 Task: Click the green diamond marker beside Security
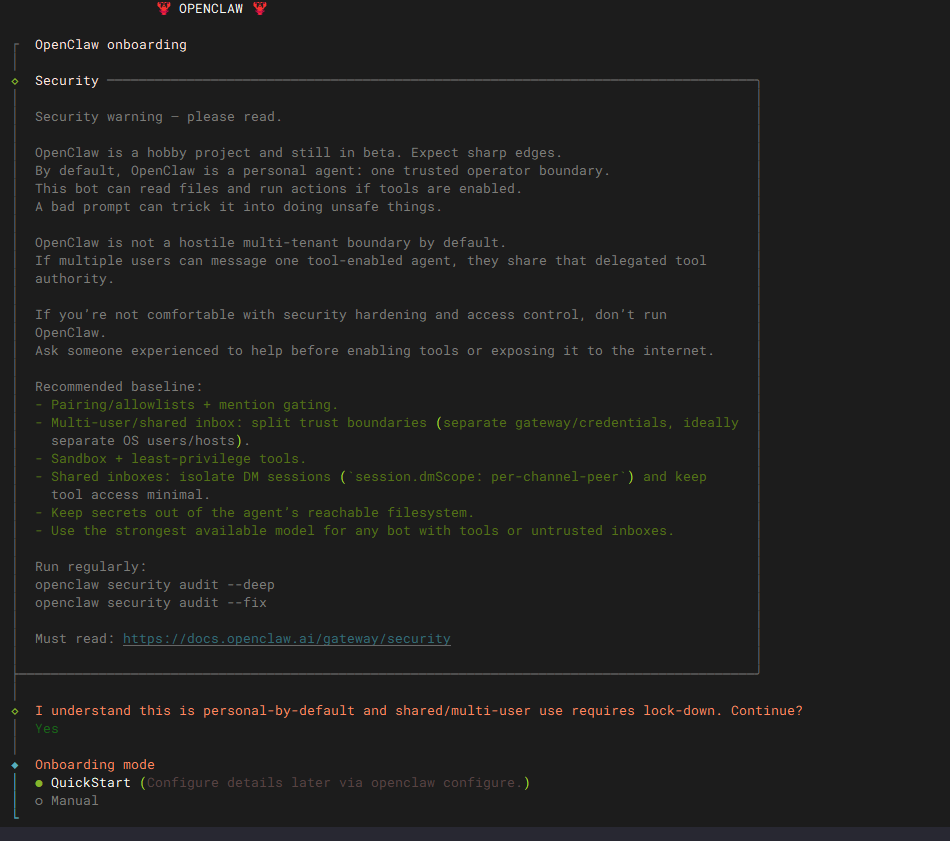click(x=15, y=81)
